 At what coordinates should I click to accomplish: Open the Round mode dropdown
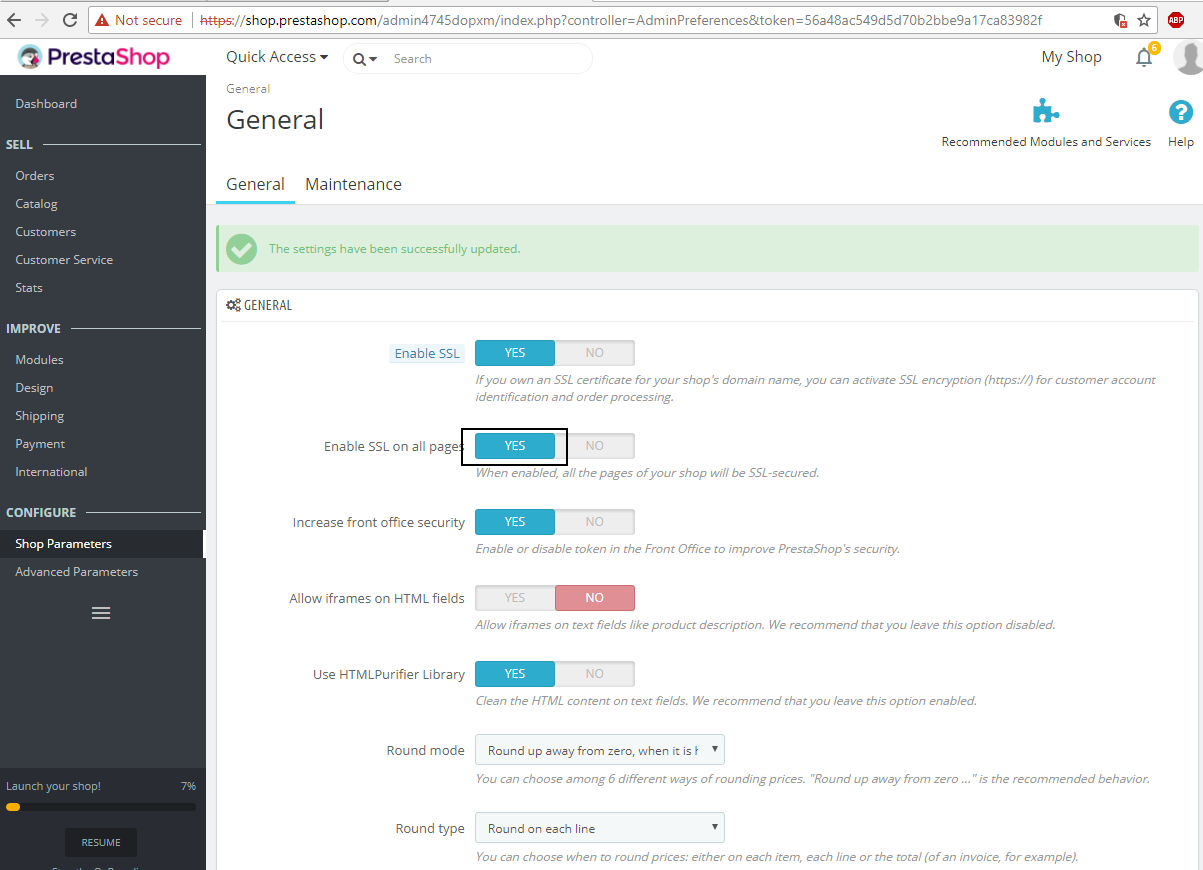600,750
